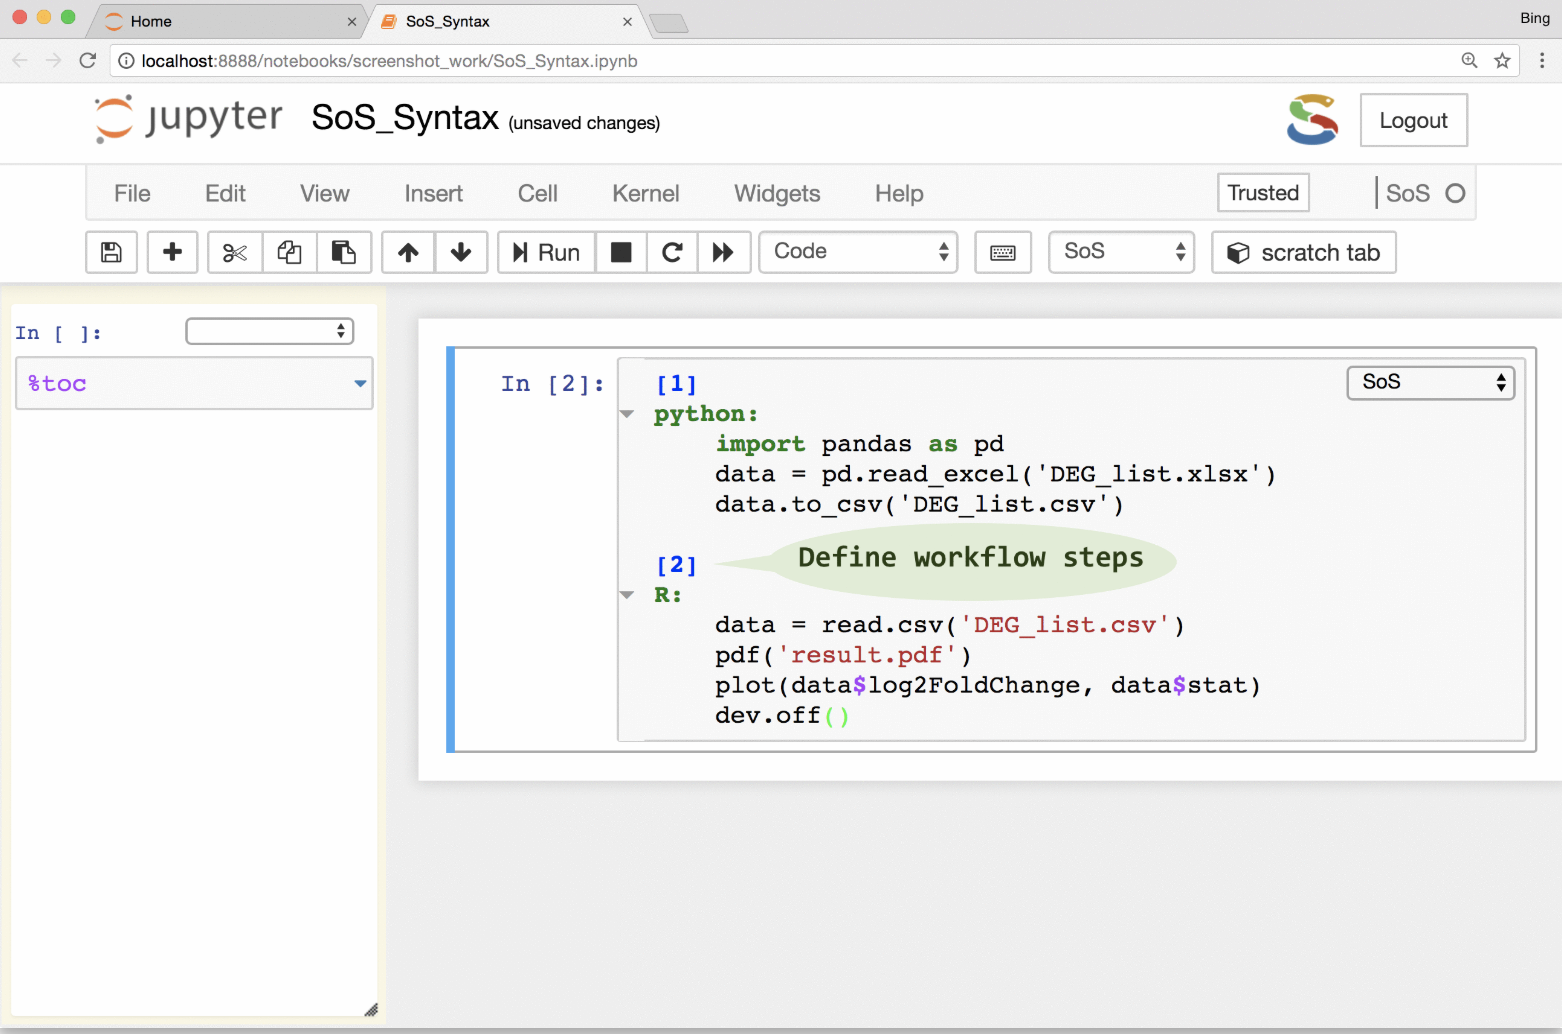
Task: Open the command palette keyboard icon
Action: (x=1003, y=252)
